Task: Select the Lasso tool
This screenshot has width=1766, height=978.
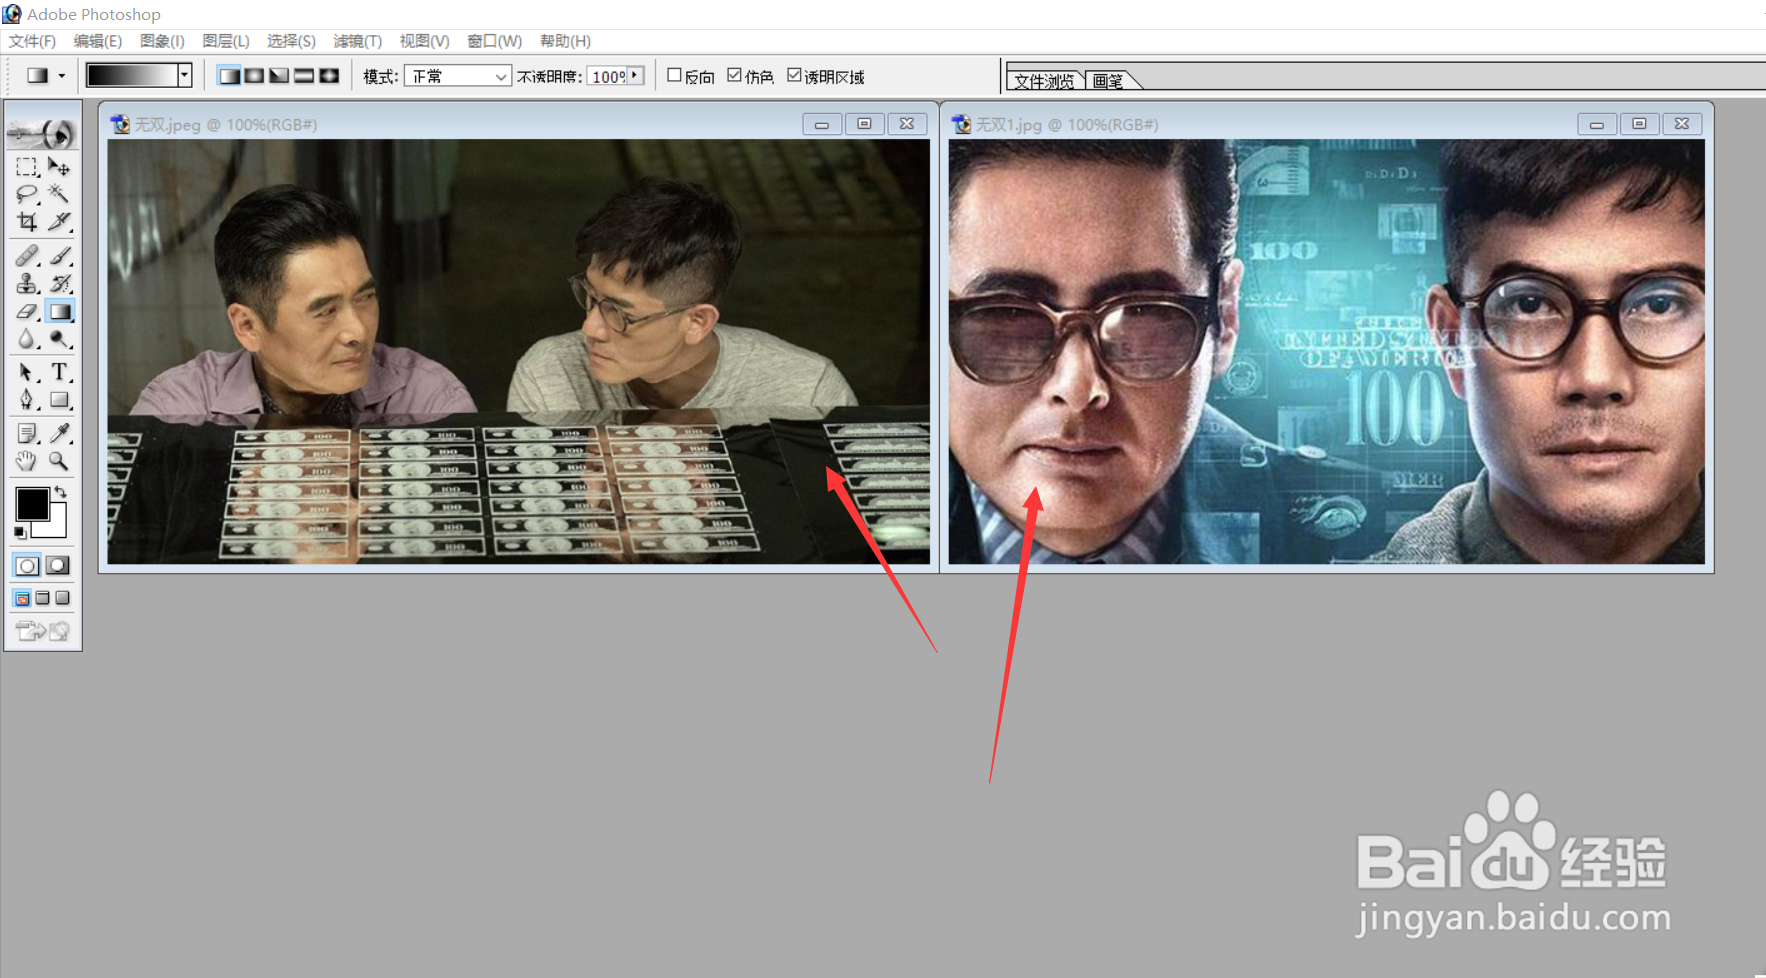Action: [27, 194]
